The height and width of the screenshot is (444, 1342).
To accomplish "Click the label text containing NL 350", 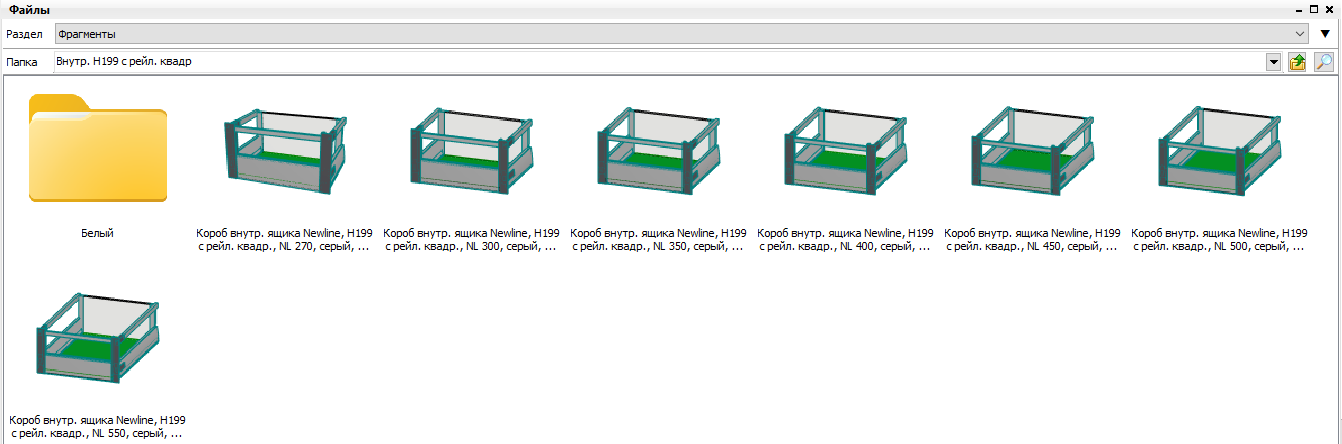I will (x=659, y=240).
